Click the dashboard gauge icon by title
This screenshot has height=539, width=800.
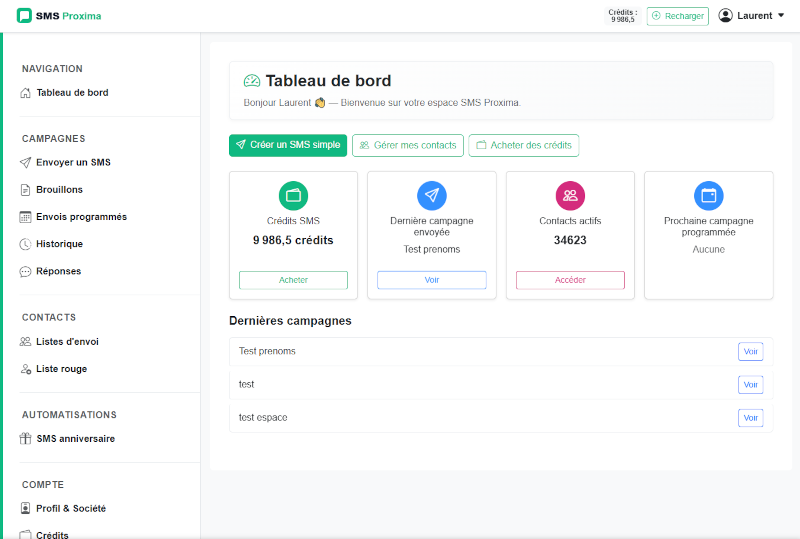252,81
